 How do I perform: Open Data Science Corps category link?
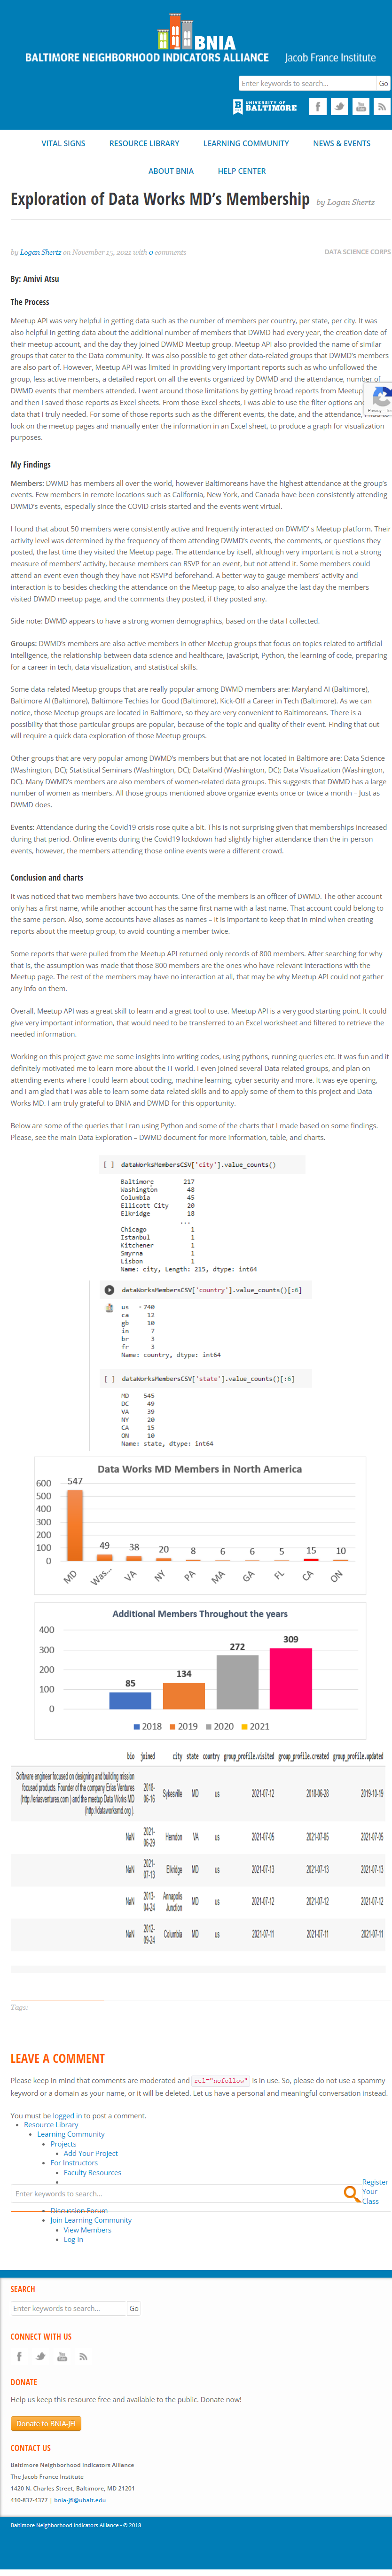[357, 252]
